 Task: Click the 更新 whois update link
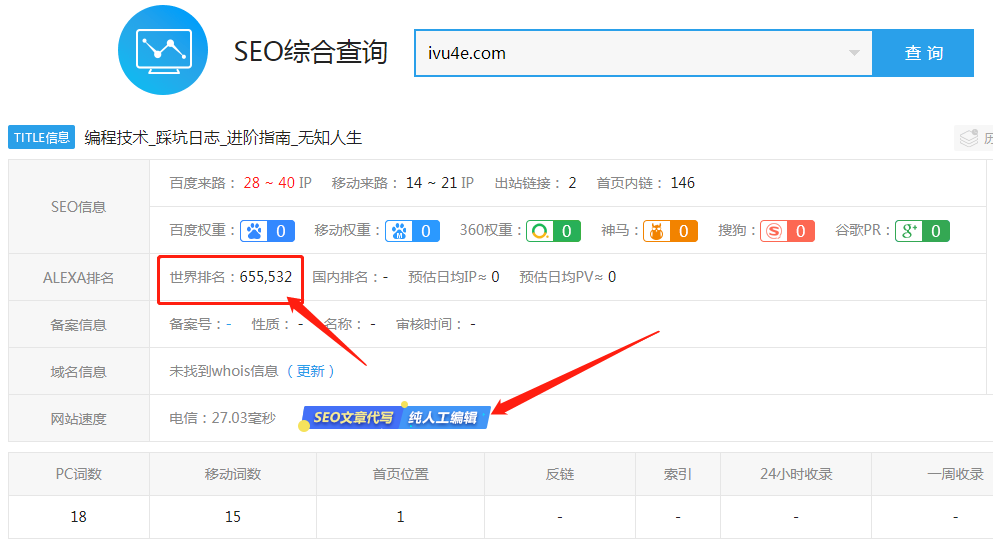pyautogui.click(x=310, y=371)
